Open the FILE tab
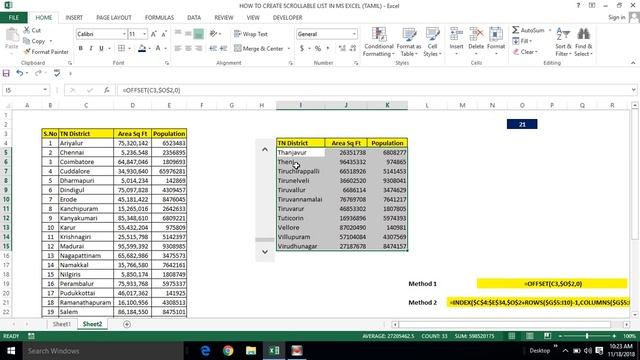640x360 pixels. coord(14,18)
